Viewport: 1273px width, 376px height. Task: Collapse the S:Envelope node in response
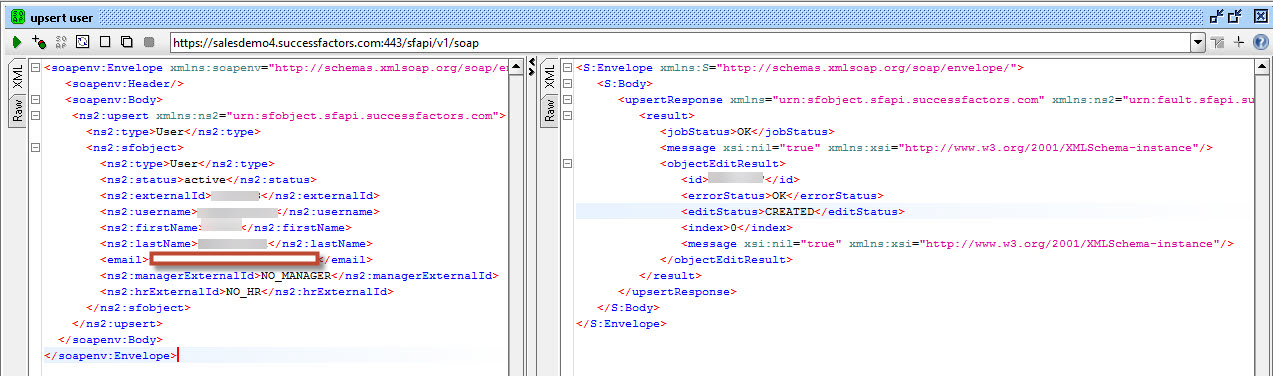tap(568, 67)
